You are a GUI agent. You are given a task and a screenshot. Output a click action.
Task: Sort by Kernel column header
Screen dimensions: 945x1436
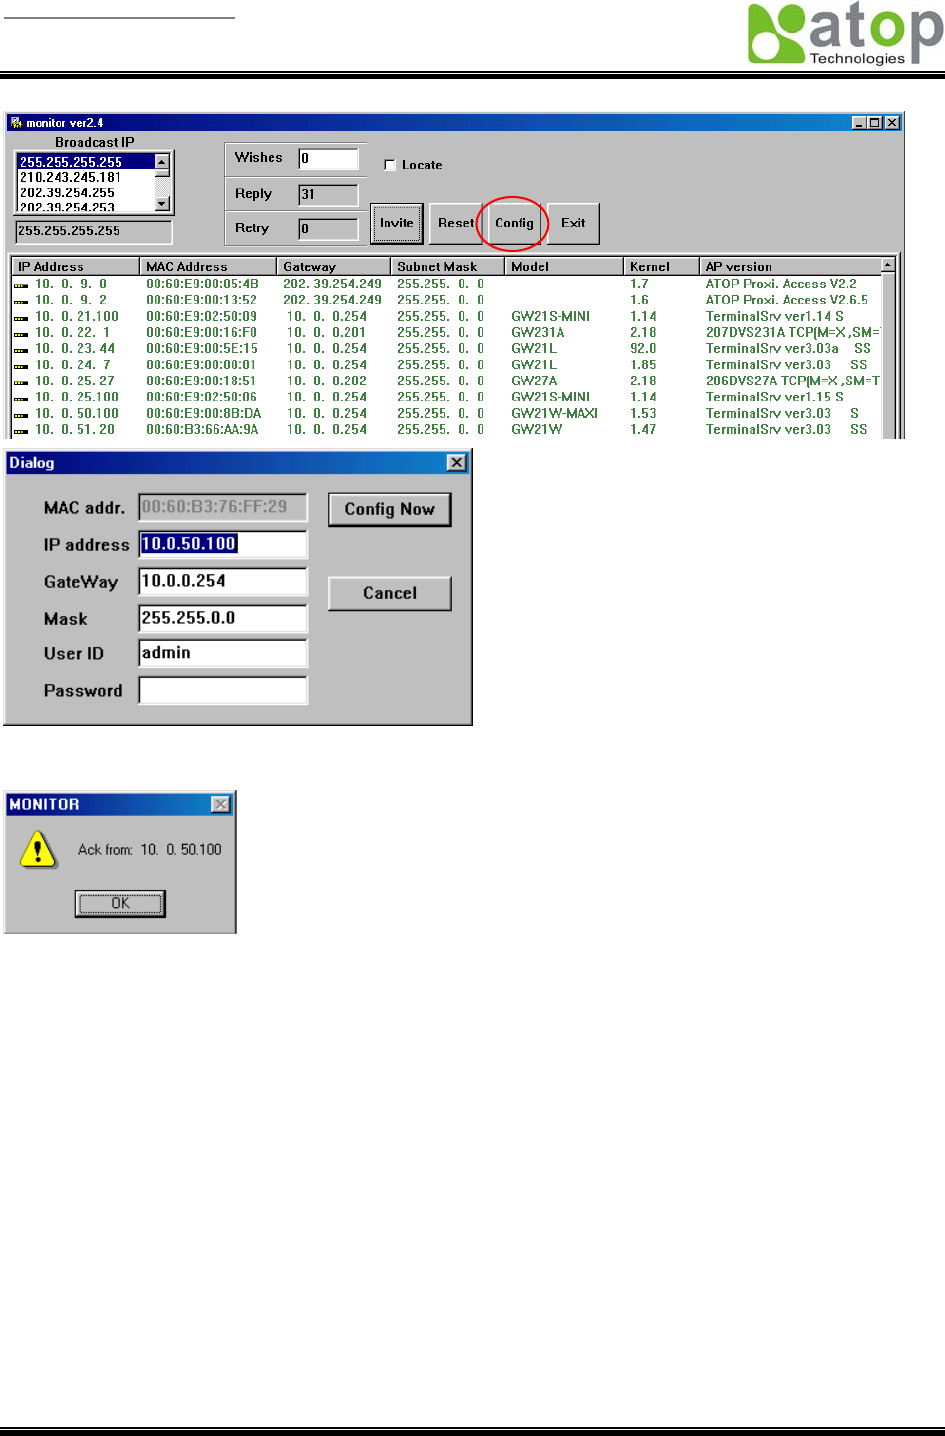[661, 266]
